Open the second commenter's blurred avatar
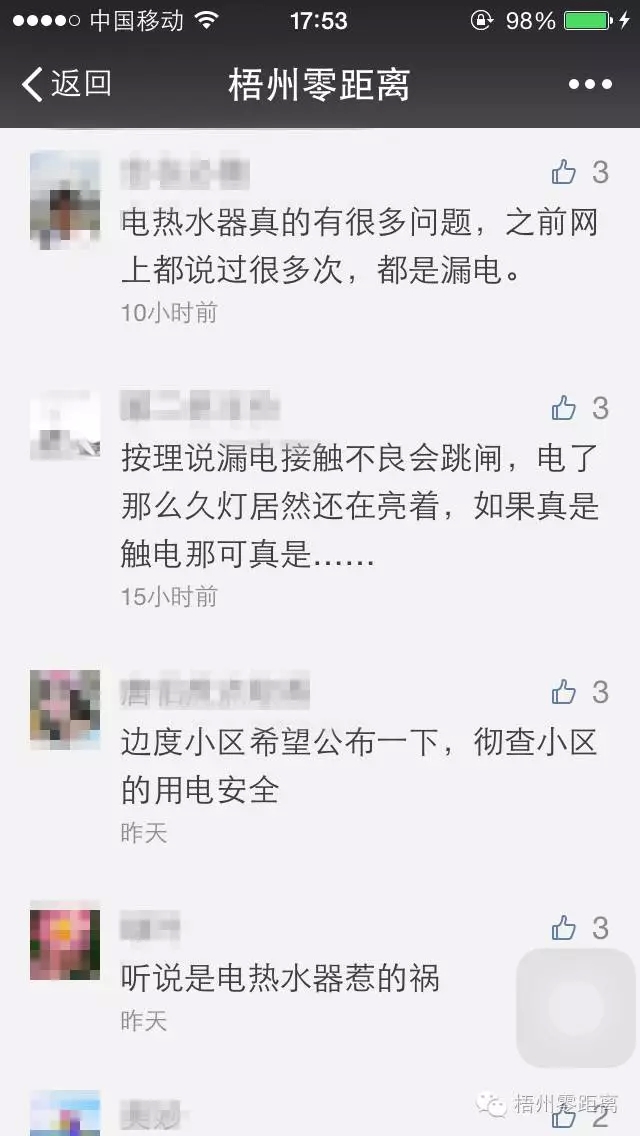Image resolution: width=640 pixels, height=1136 pixels. pyautogui.click(x=65, y=425)
